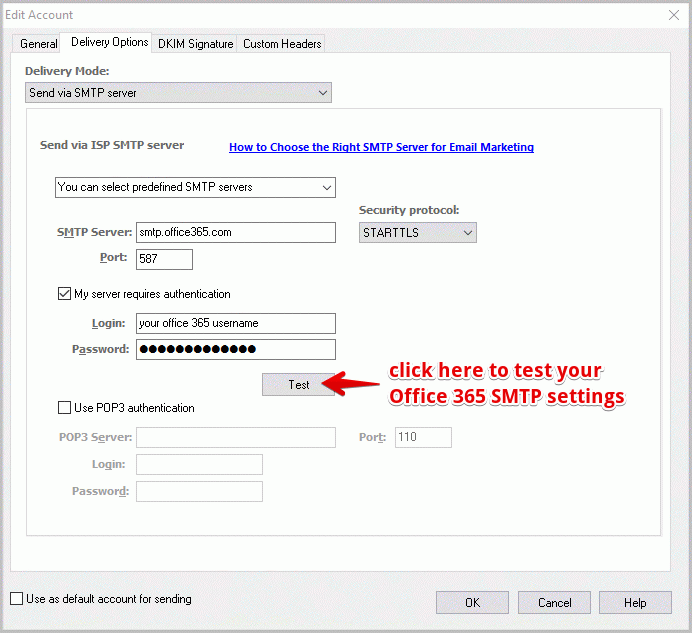Check Use as default account for sending
The image size is (692, 633).
click(17, 599)
